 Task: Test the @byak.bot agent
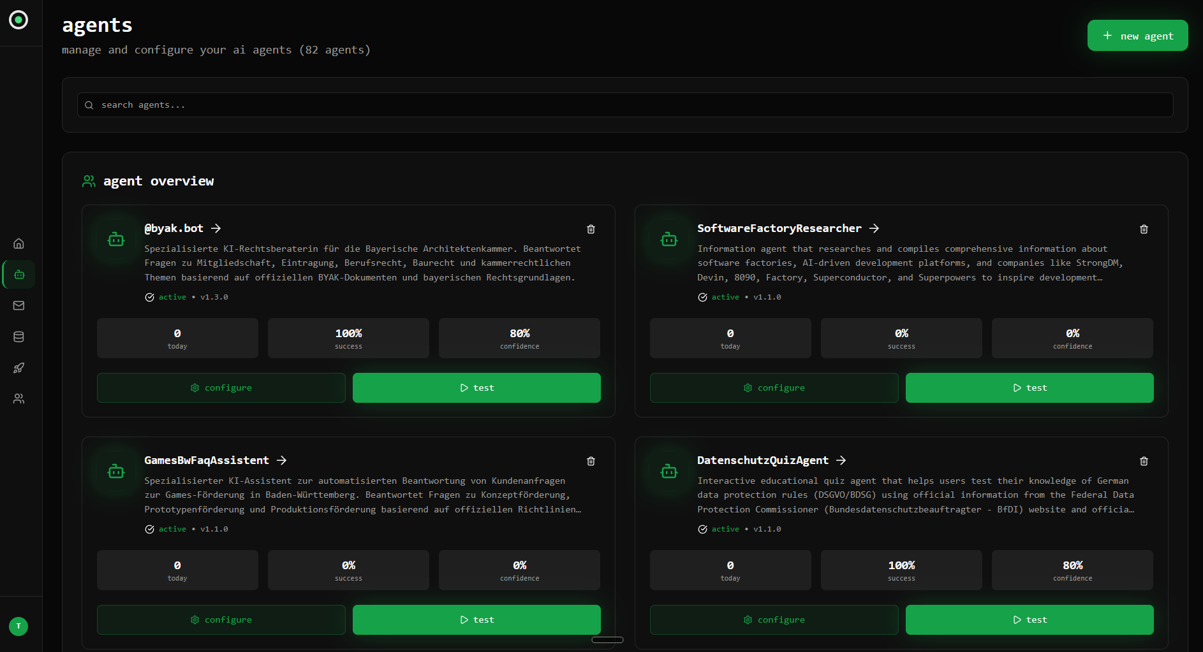[x=477, y=388]
